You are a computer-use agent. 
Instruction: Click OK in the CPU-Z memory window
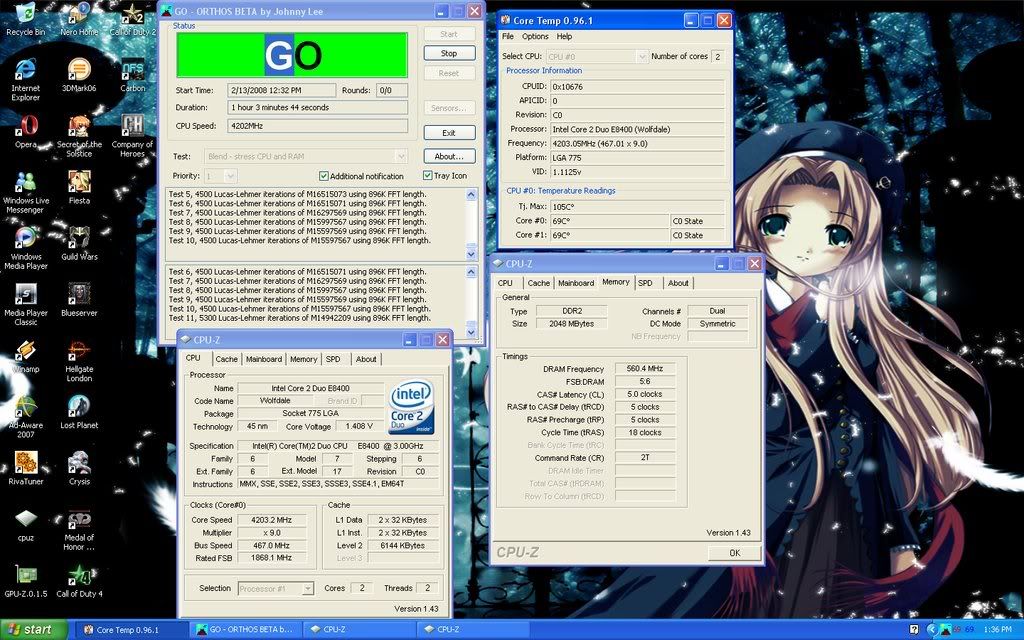pos(734,553)
